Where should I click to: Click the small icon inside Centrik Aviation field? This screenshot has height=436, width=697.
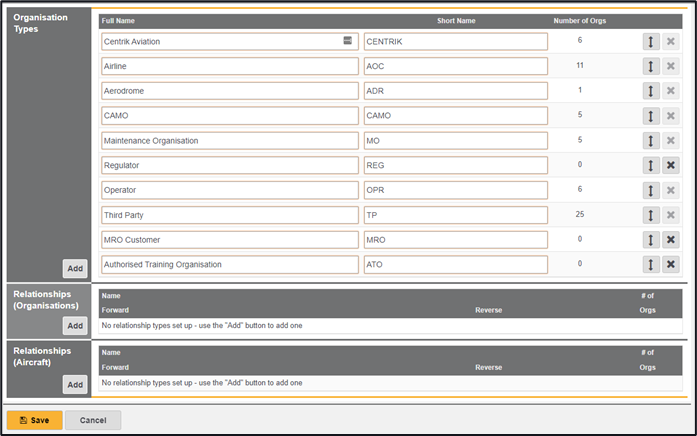347,41
